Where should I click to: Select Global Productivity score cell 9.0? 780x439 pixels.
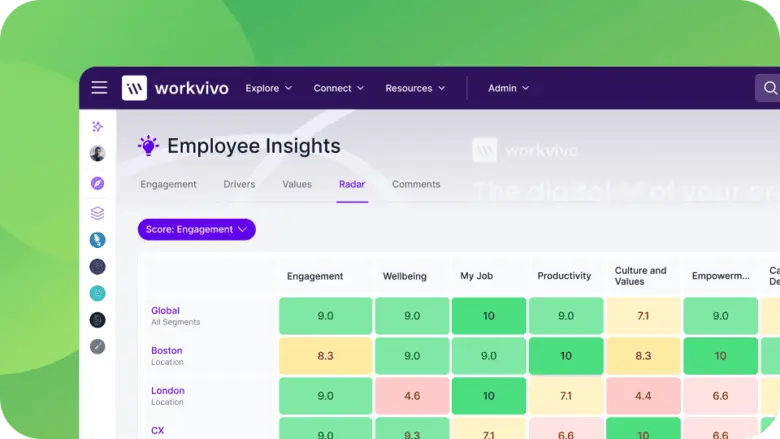point(566,316)
